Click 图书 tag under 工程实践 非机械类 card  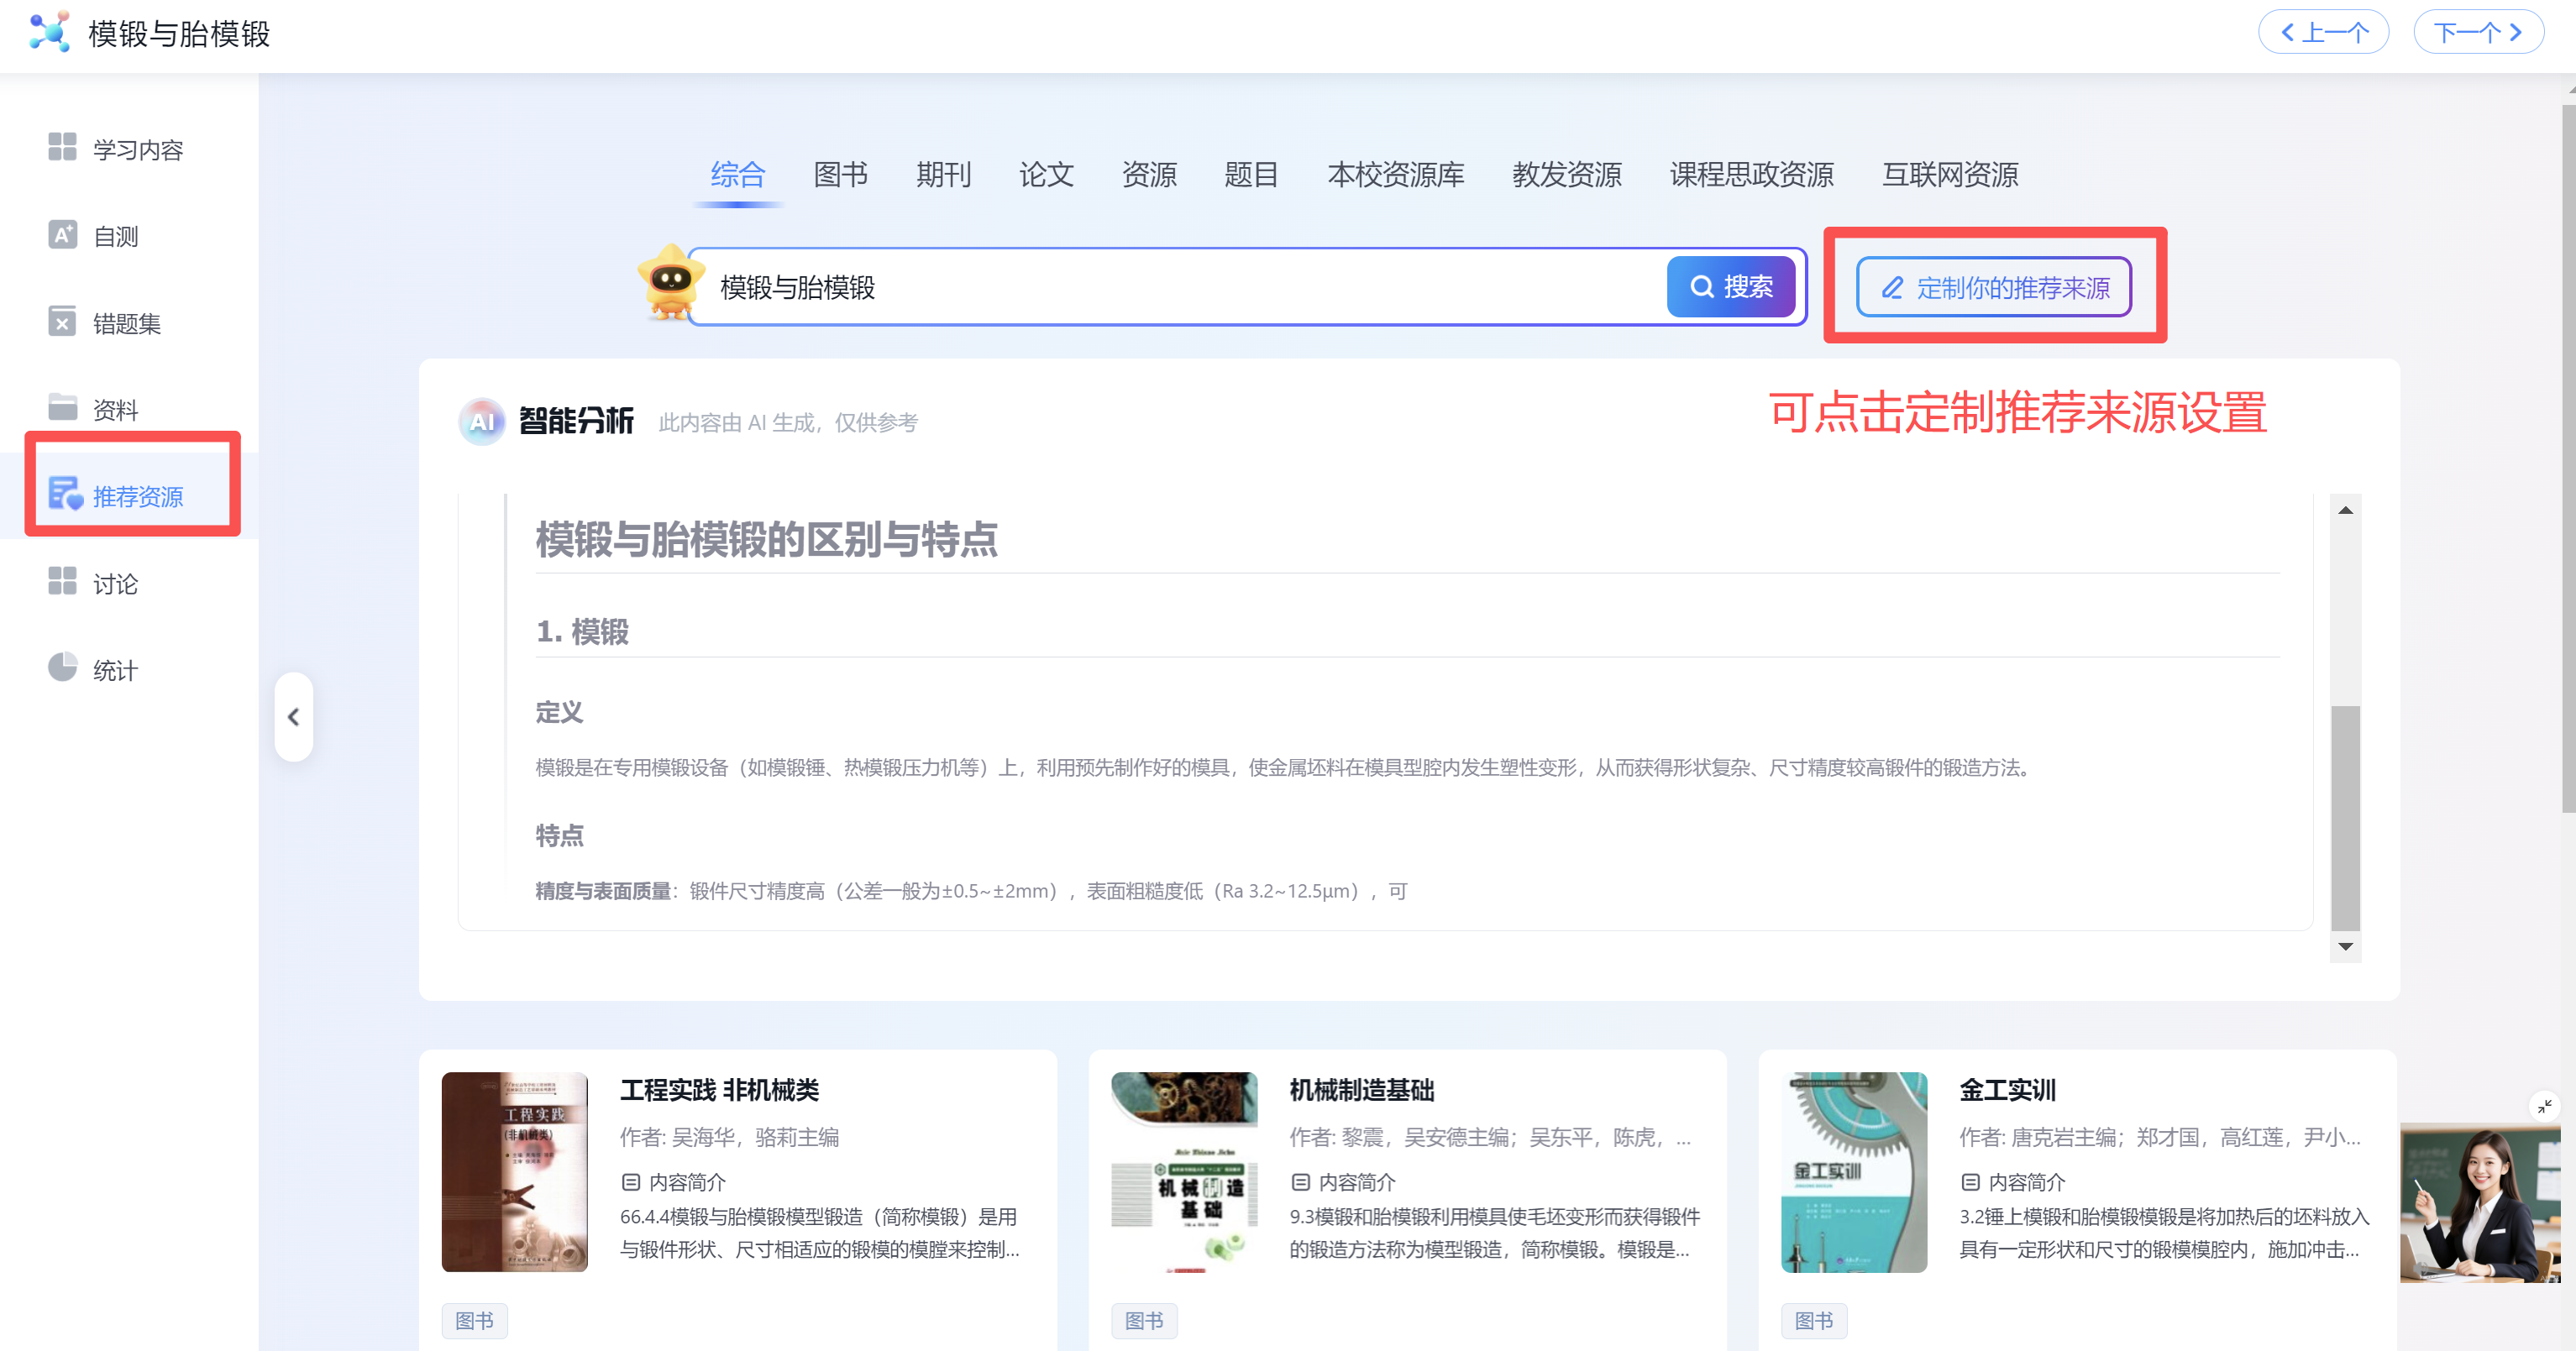(x=474, y=1321)
